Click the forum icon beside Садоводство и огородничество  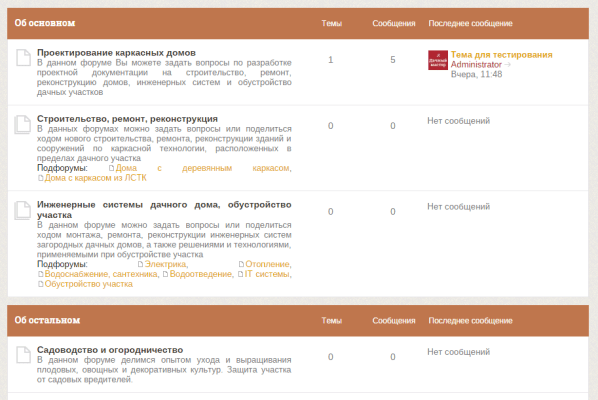tap(23, 355)
